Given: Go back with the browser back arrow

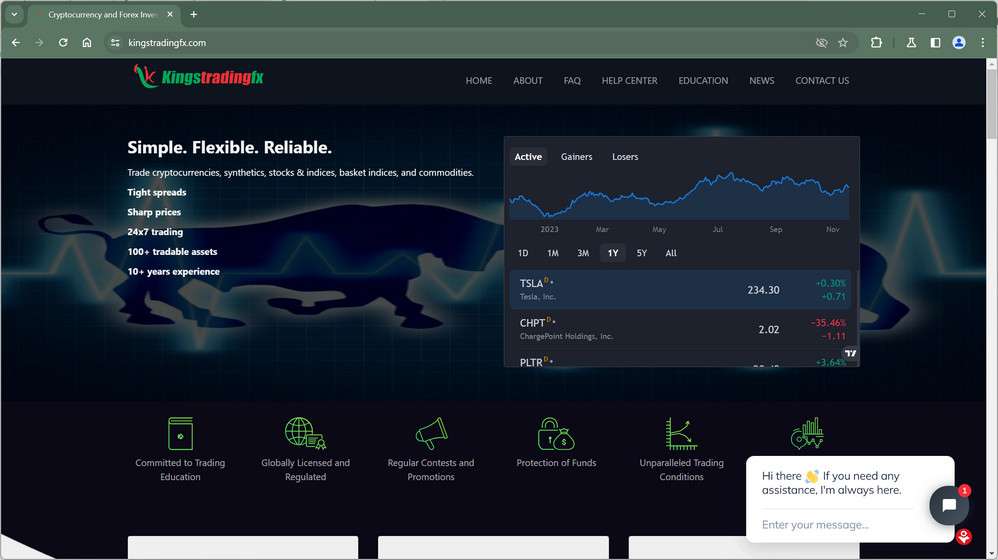Looking at the screenshot, I should click(x=16, y=43).
